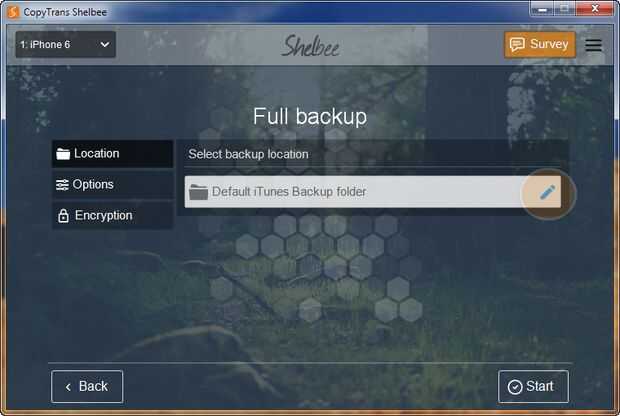Click the speech bubble icon on Survey
The width and height of the screenshot is (620, 416).
point(517,44)
